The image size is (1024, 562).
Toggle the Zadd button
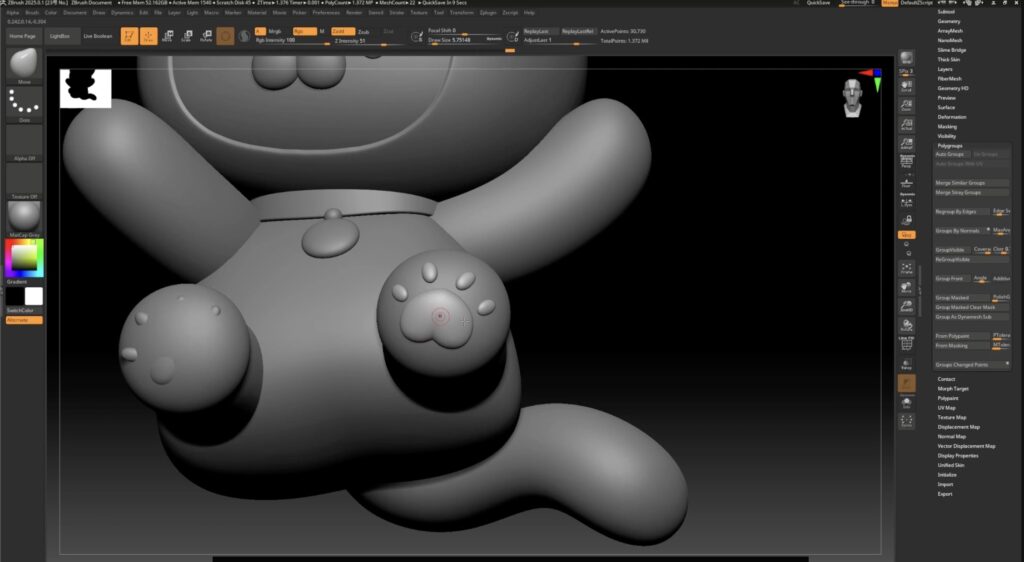[x=342, y=31]
